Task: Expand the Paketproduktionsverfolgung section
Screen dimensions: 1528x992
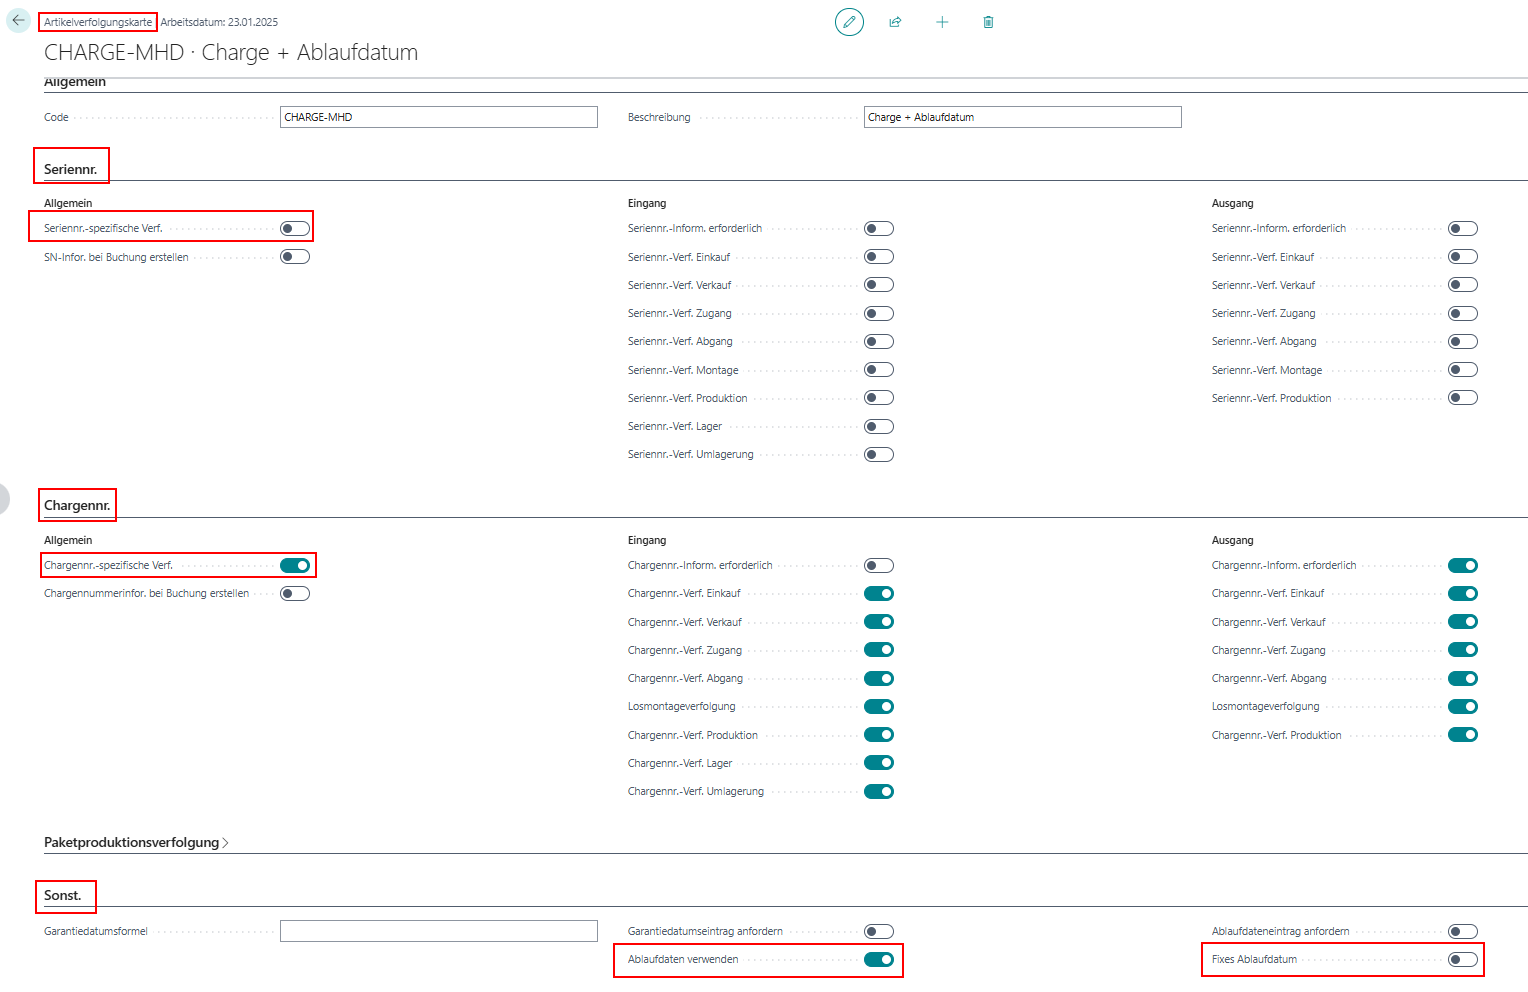Action: (136, 842)
